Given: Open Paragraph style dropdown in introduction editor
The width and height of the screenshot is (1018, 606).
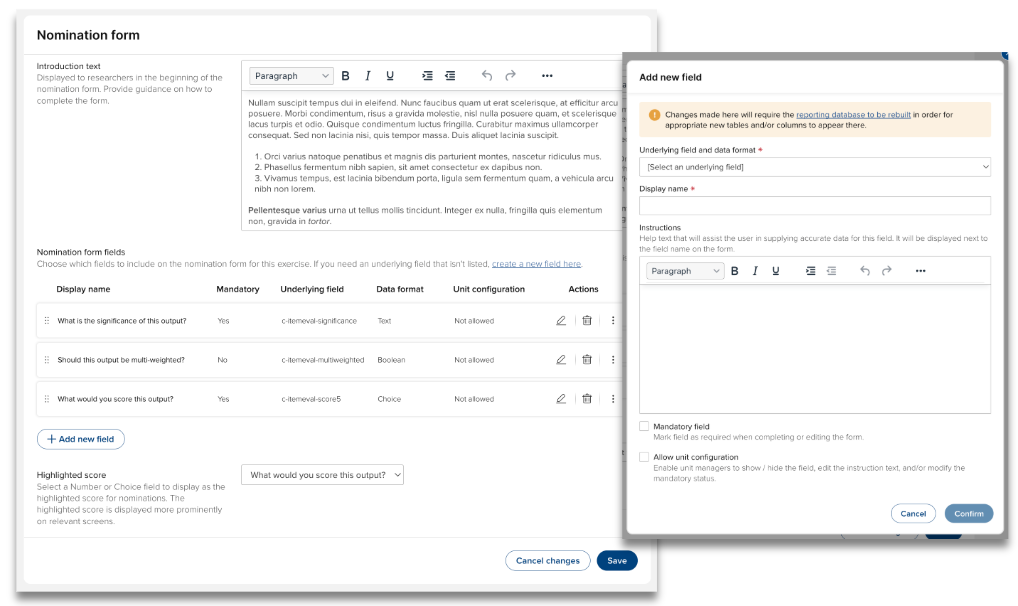Looking at the screenshot, I should [x=291, y=76].
